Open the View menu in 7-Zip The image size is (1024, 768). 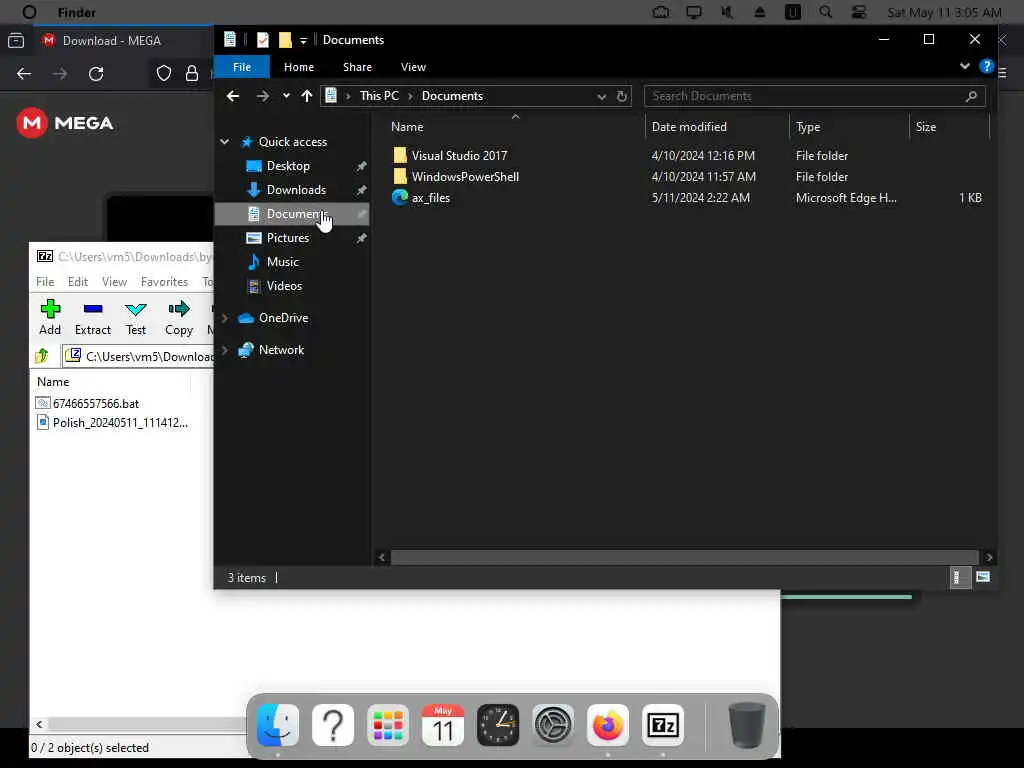point(114,281)
